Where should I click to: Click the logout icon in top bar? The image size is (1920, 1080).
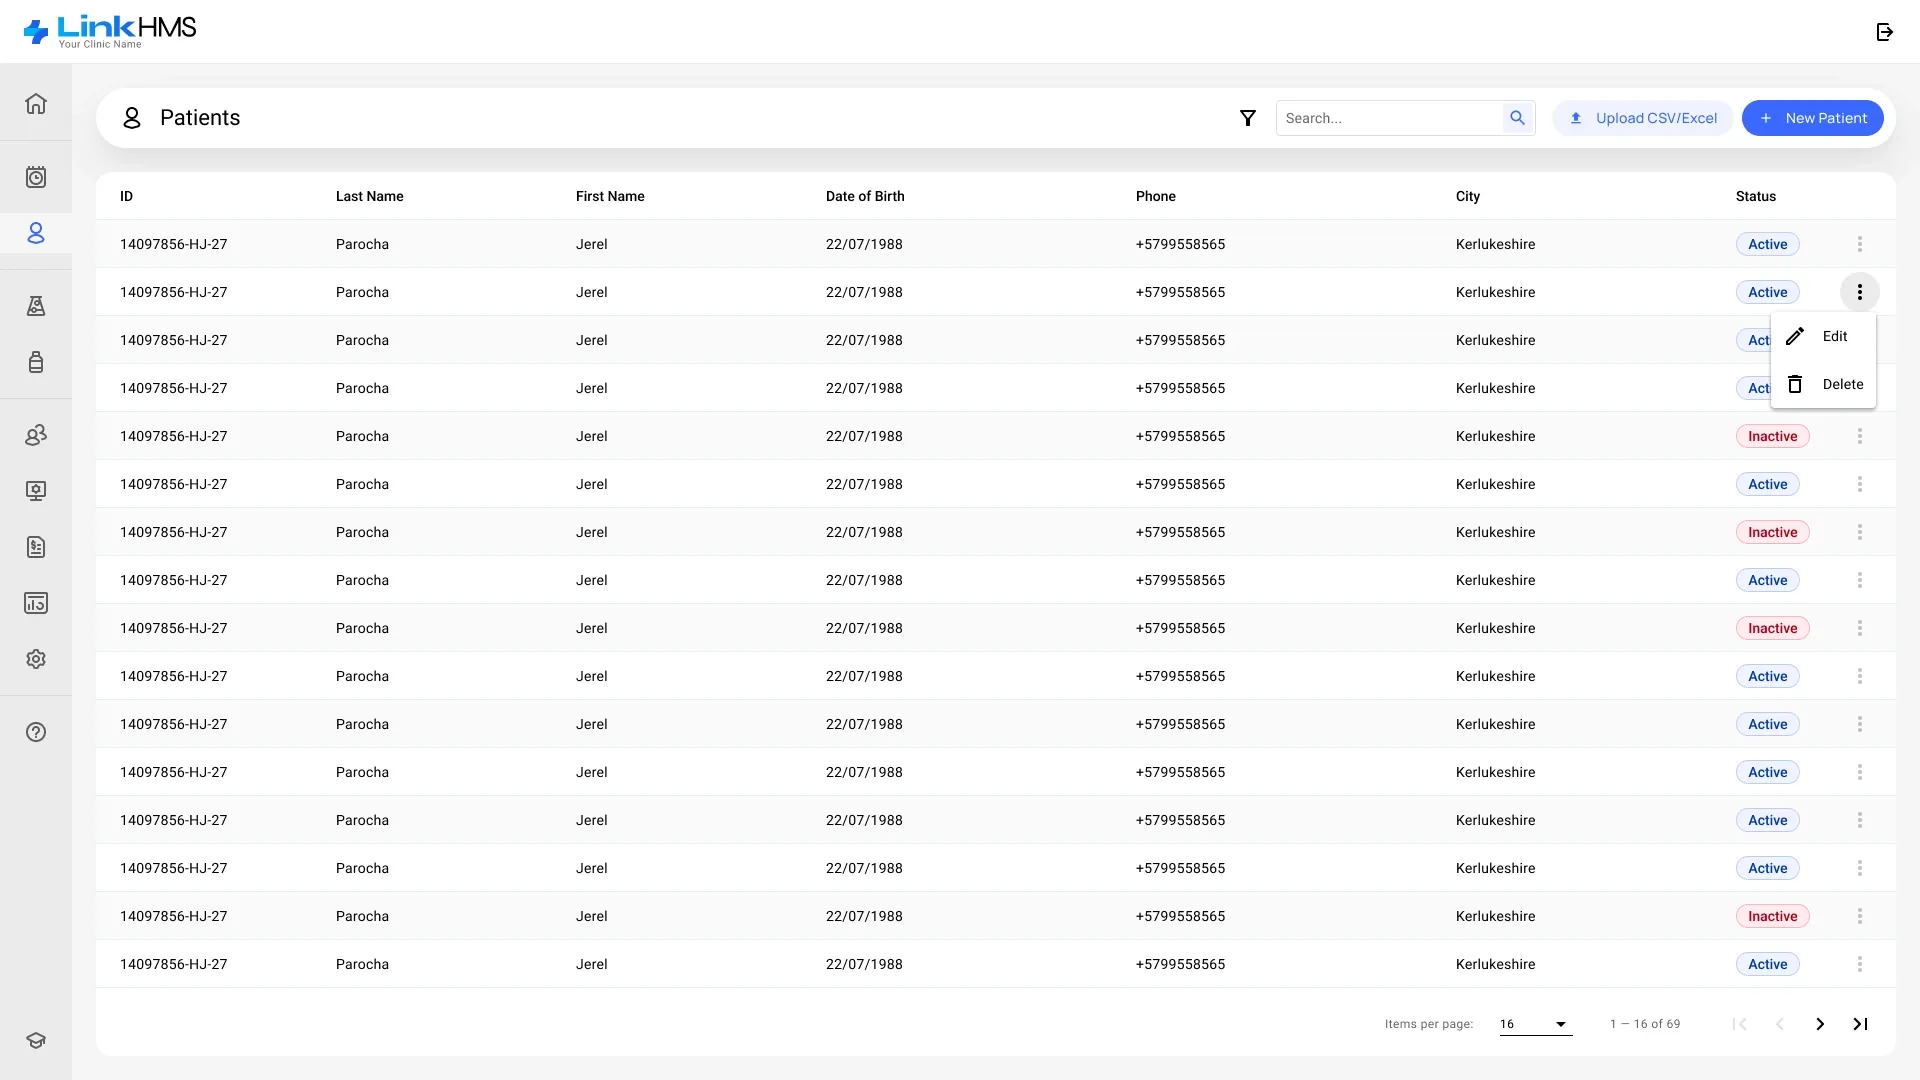click(x=1885, y=32)
